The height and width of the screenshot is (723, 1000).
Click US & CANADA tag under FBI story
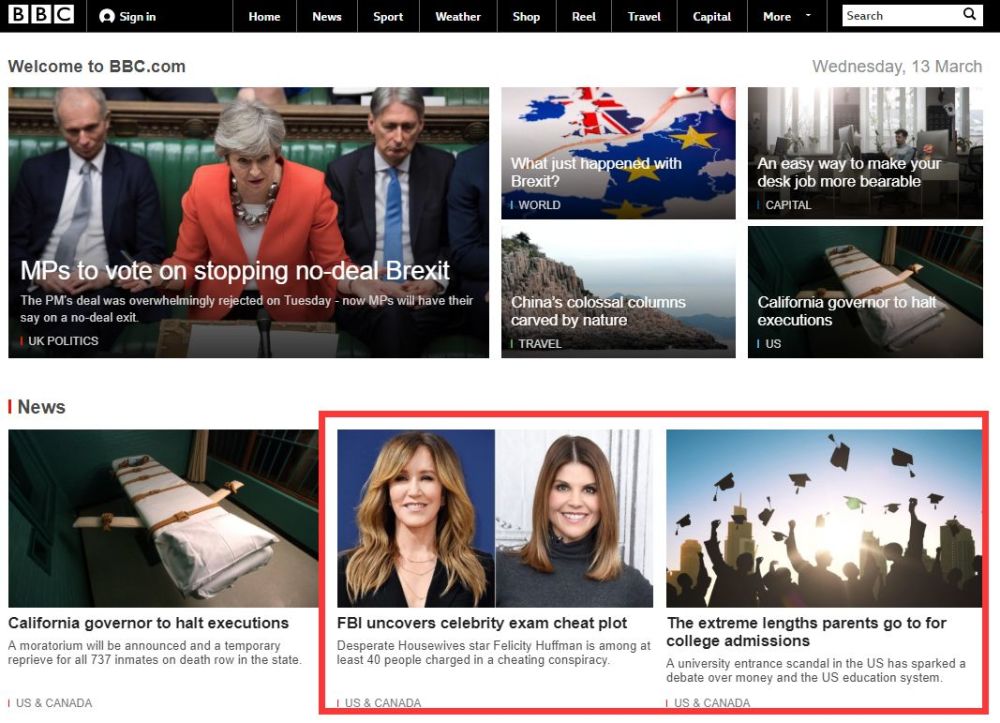383,703
